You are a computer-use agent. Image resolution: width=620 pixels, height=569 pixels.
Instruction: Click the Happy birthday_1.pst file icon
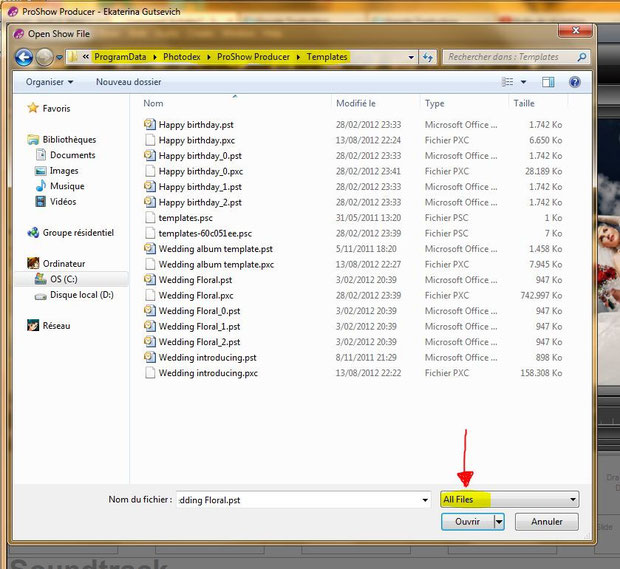(x=149, y=187)
